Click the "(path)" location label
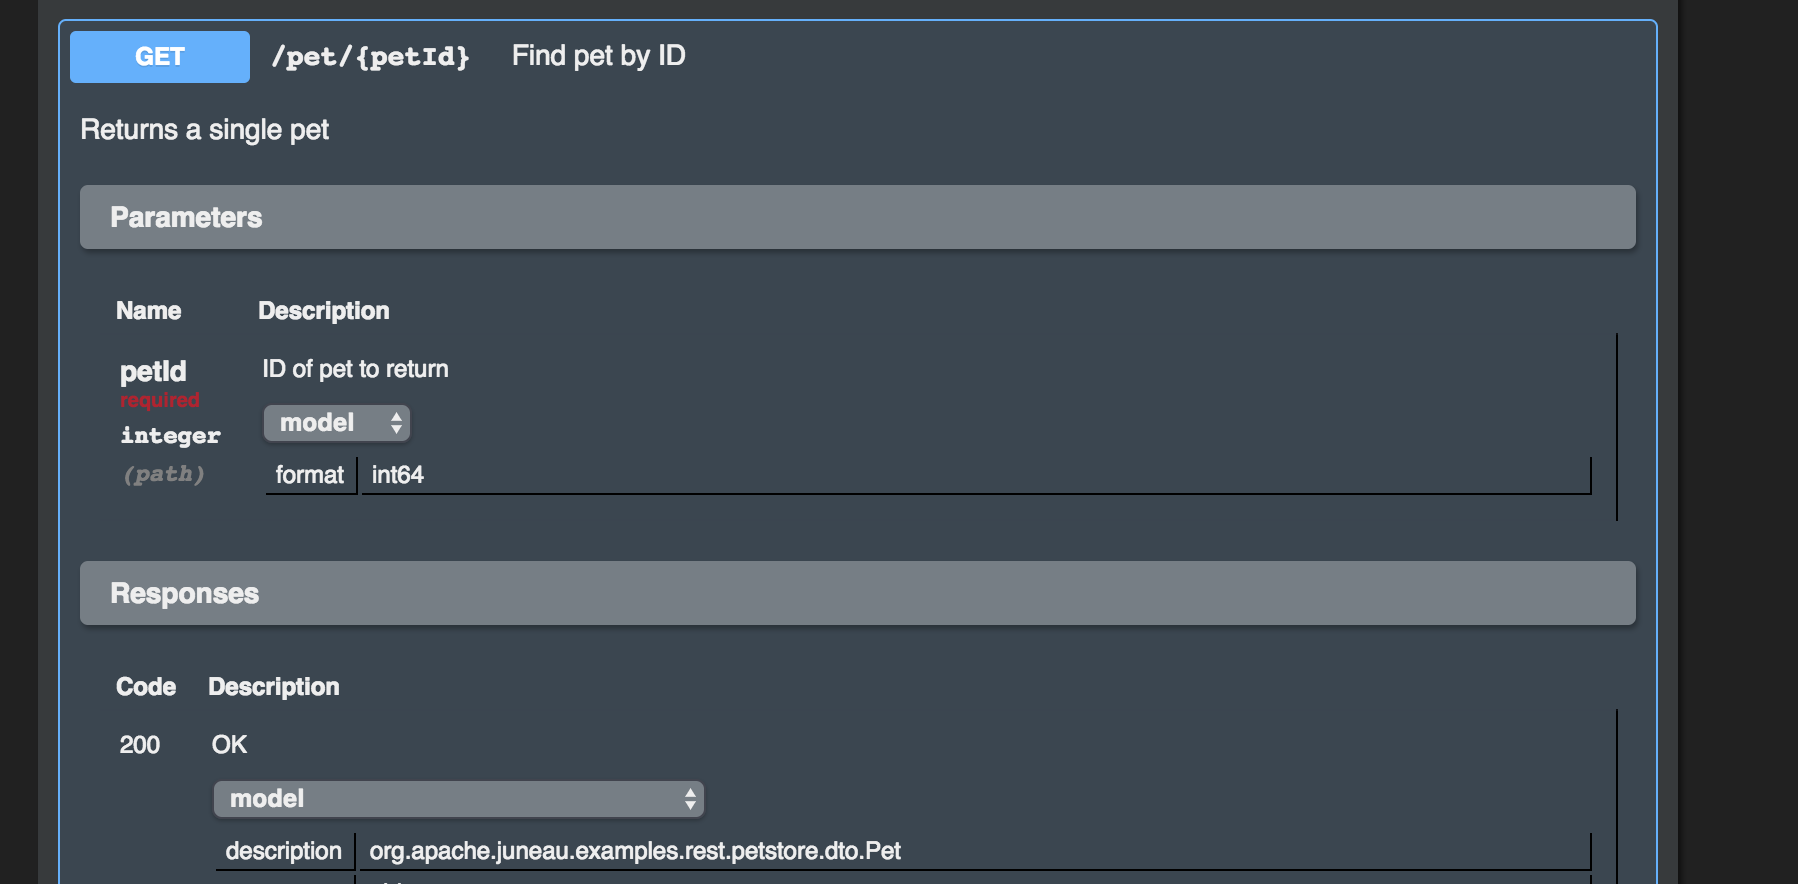Image resolution: width=1798 pixels, height=884 pixels. tap(164, 474)
